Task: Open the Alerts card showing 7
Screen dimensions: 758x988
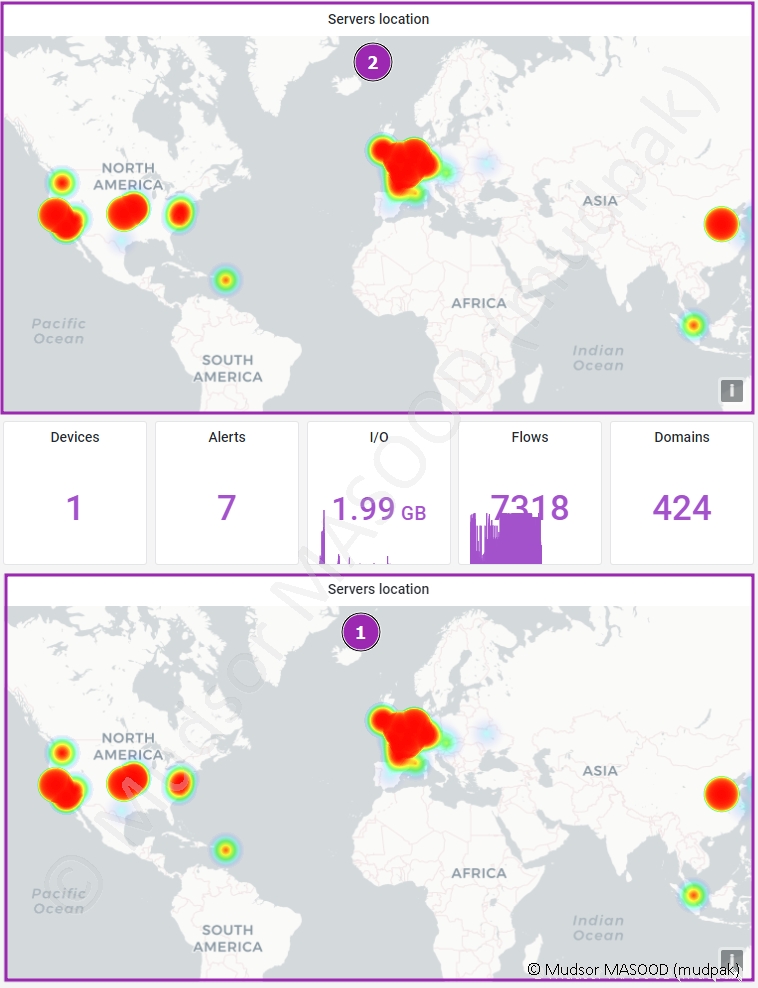Action: [x=227, y=492]
